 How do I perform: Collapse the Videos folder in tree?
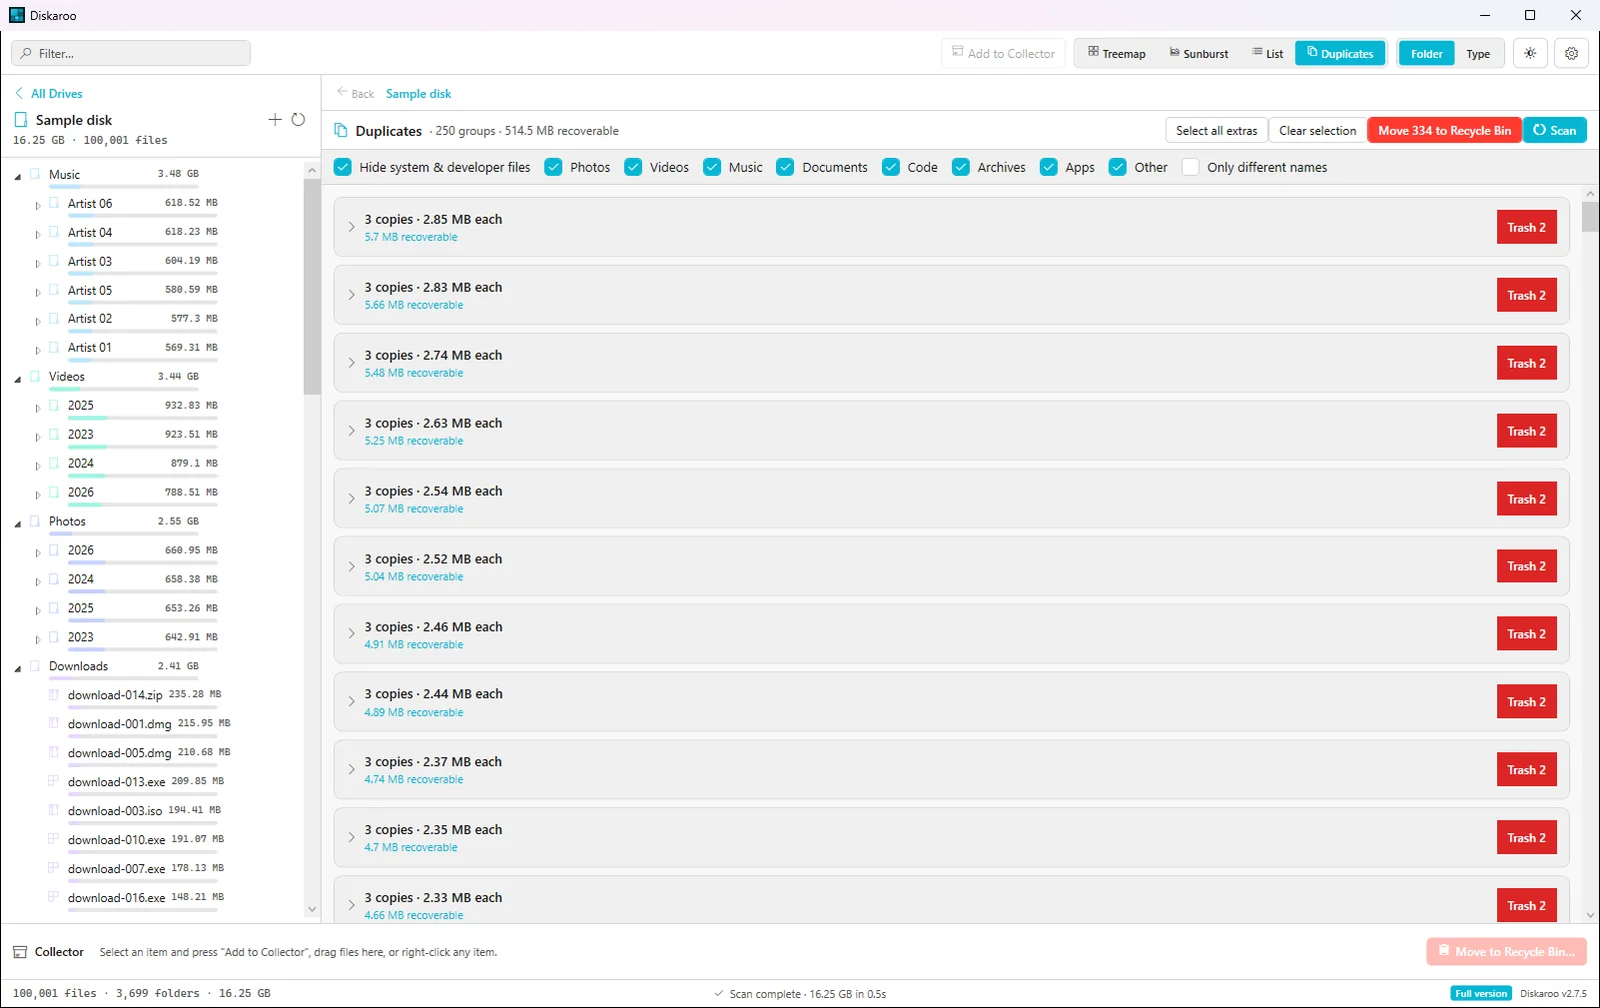coord(18,379)
